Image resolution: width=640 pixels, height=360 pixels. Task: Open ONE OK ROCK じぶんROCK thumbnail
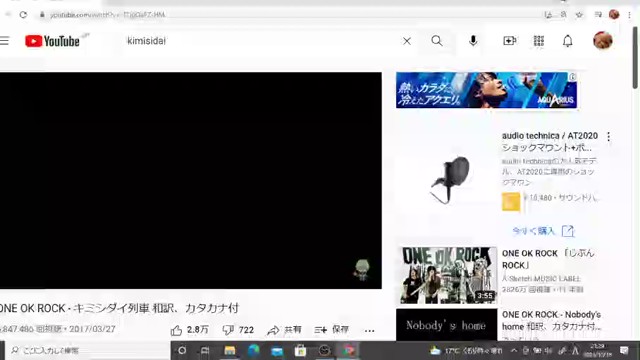pos(447,275)
